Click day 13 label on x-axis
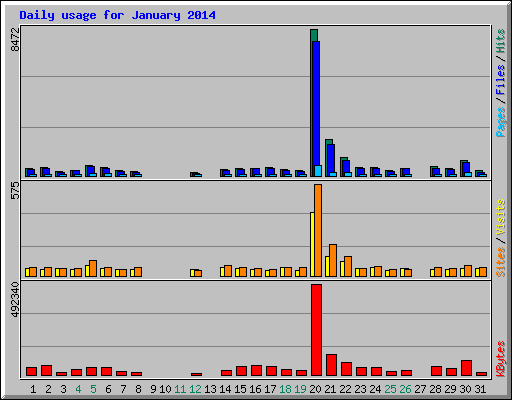Image resolution: width=512 pixels, height=400 pixels. (x=210, y=389)
